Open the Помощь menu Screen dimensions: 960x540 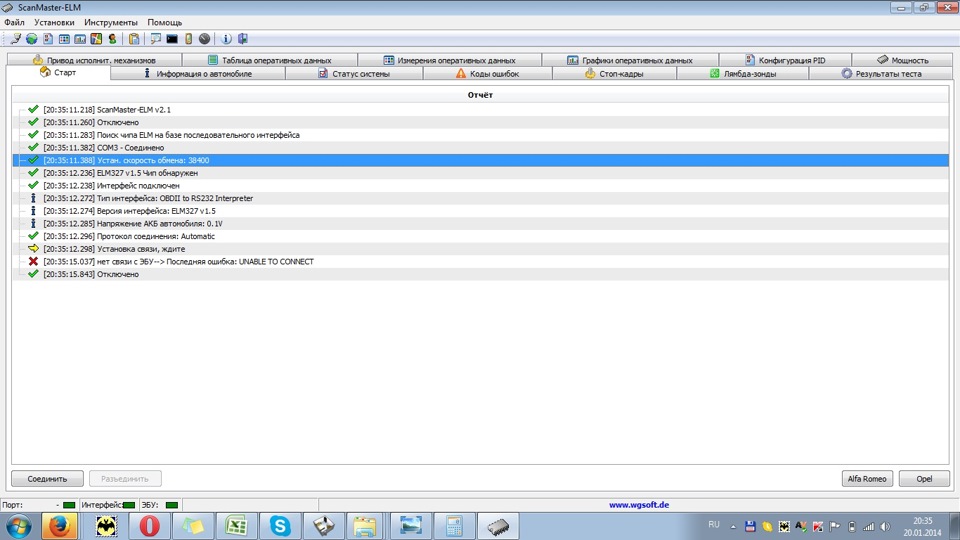pyautogui.click(x=165, y=22)
